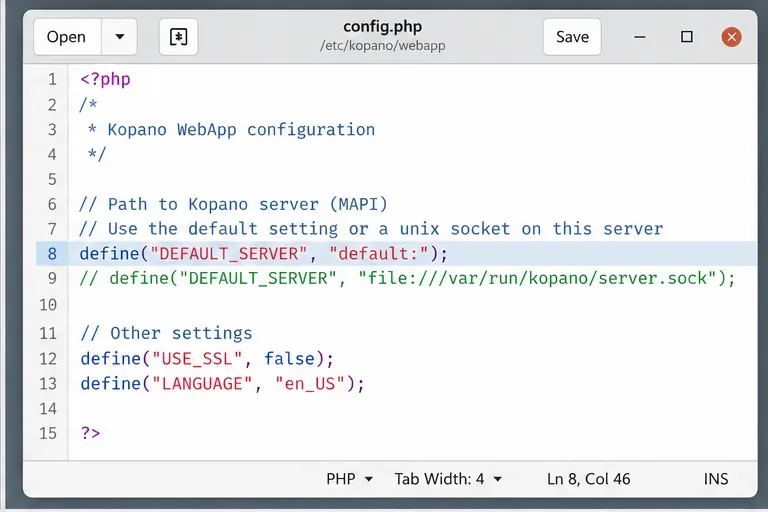This screenshot has height=512, width=768.
Task: Click the "LANGUAGE" string
Action: pos(202,384)
